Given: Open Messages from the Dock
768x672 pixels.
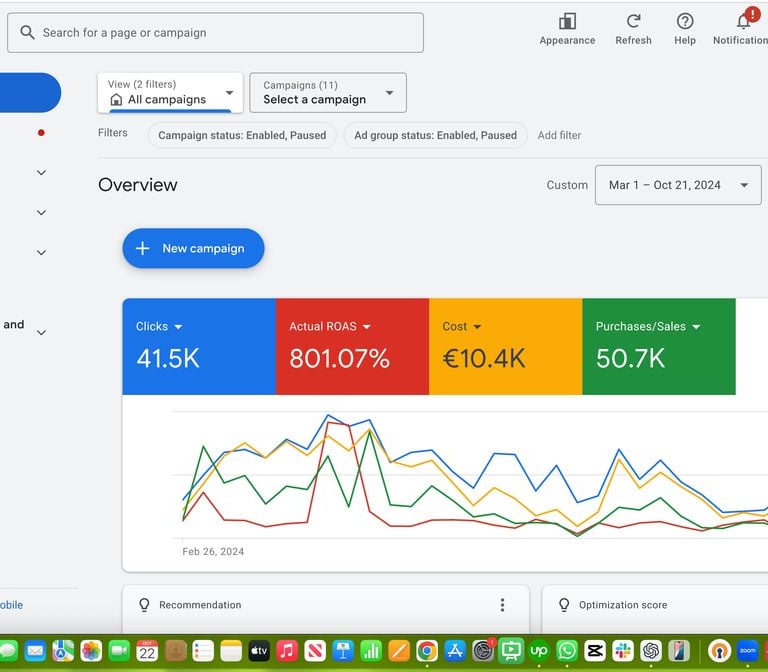Looking at the screenshot, I should coord(7,651).
